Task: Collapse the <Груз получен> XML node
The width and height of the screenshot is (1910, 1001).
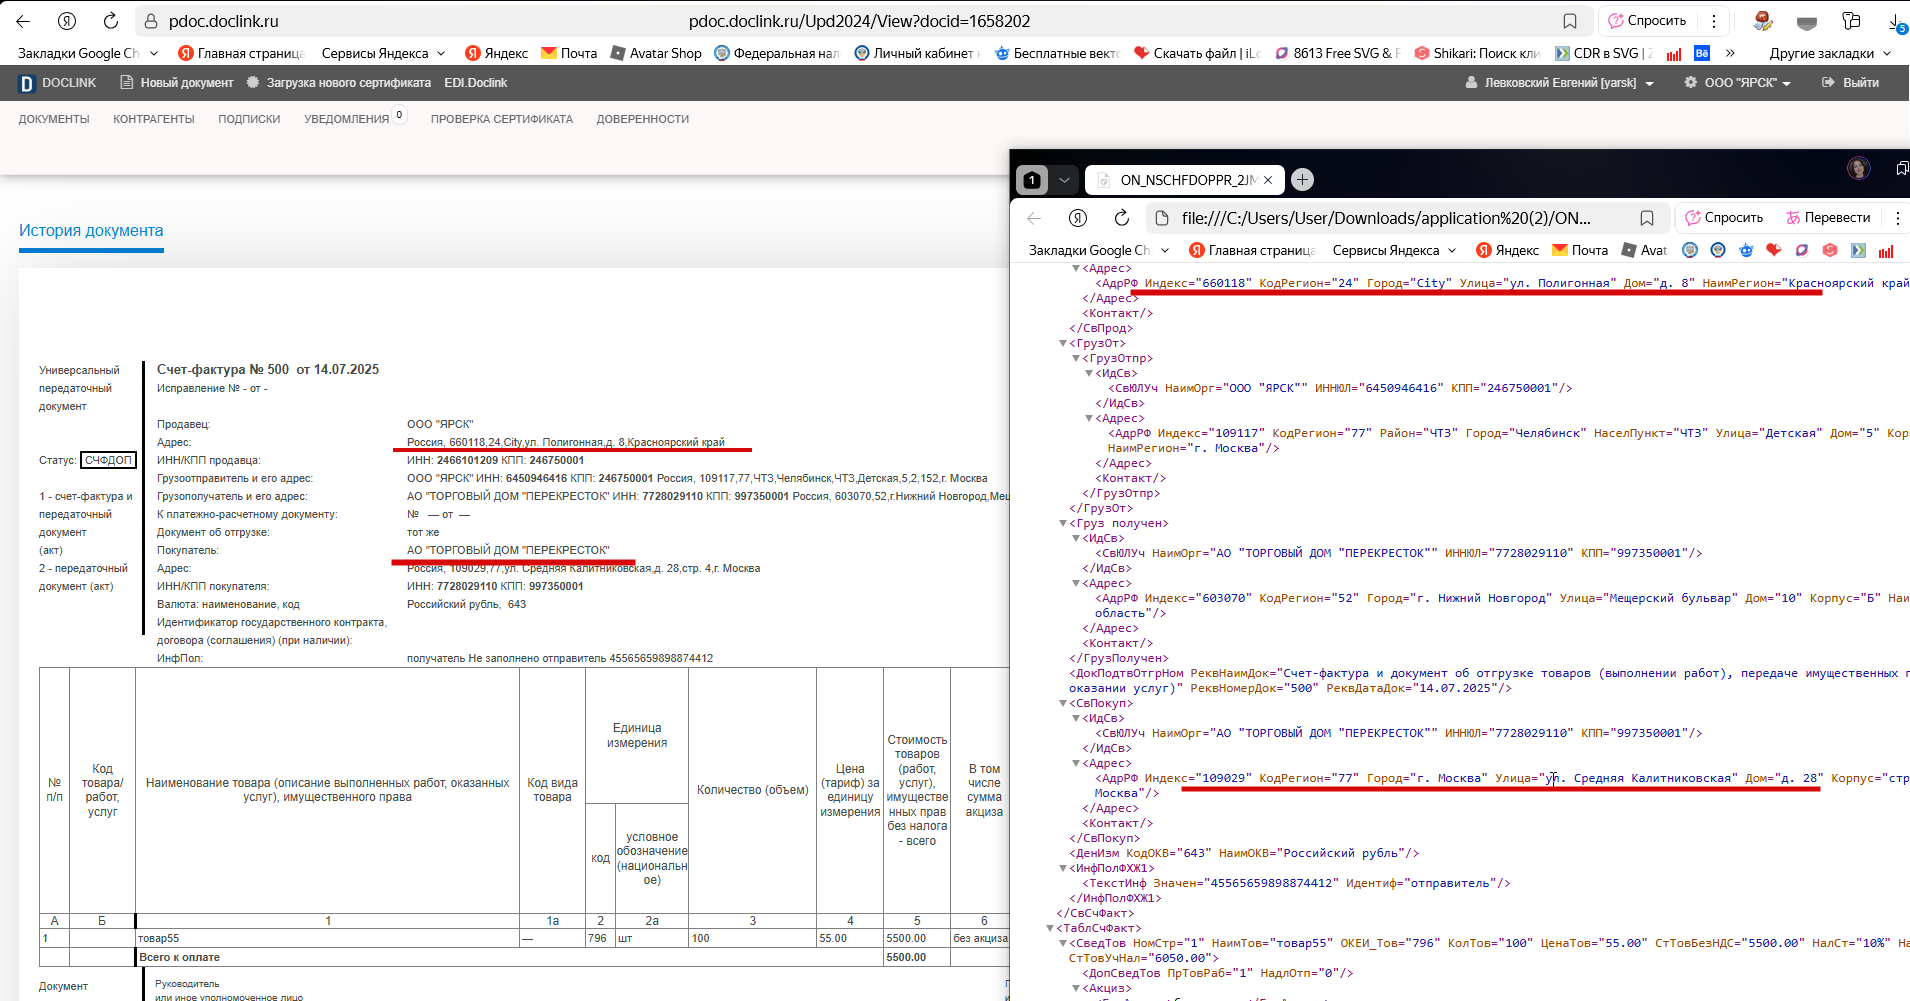Action: point(1063,524)
